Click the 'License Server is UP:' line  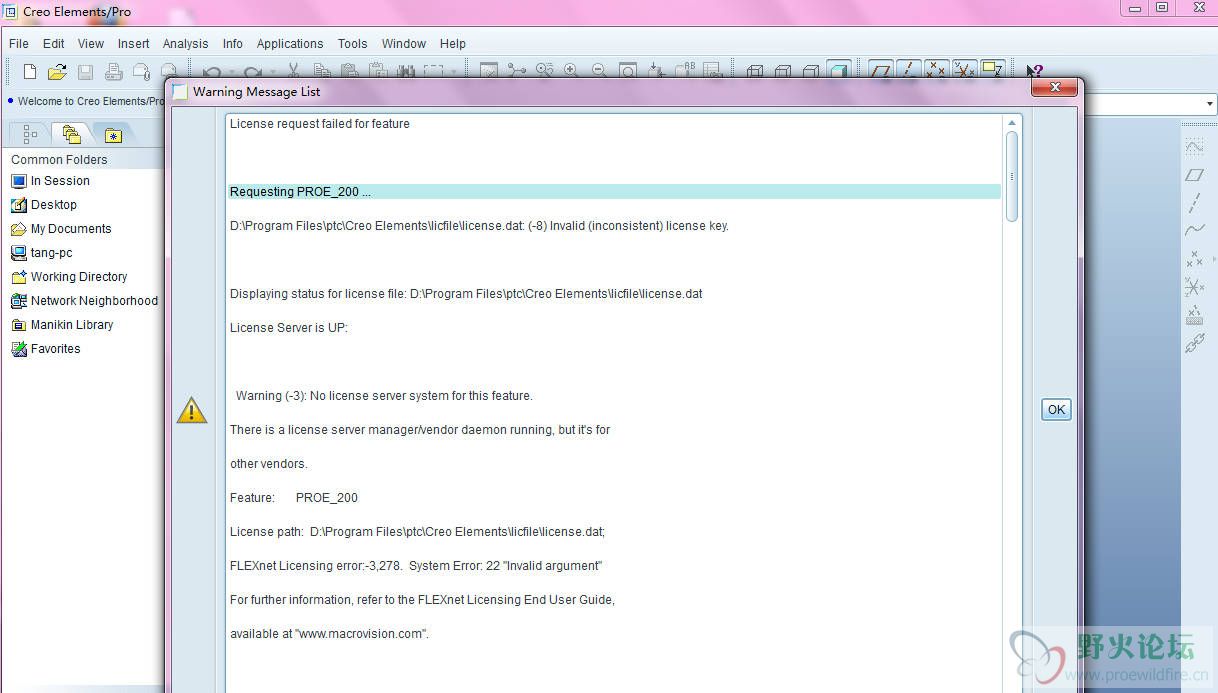pos(289,328)
